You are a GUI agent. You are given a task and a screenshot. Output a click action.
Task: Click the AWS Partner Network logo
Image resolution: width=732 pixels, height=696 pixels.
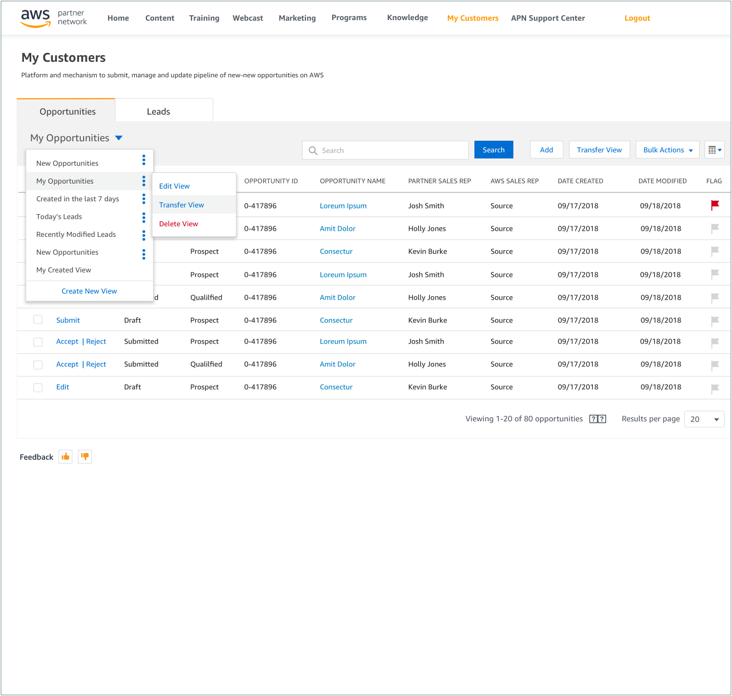[53, 18]
